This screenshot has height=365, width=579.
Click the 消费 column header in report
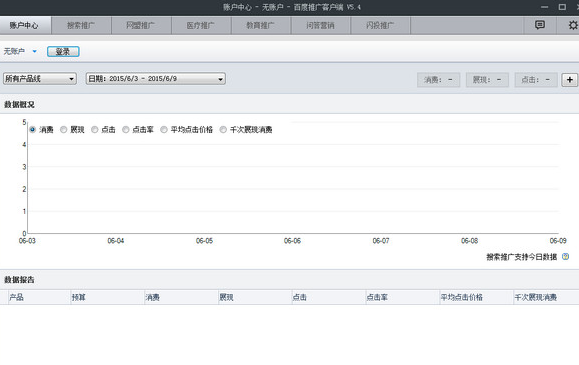pos(181,297)
